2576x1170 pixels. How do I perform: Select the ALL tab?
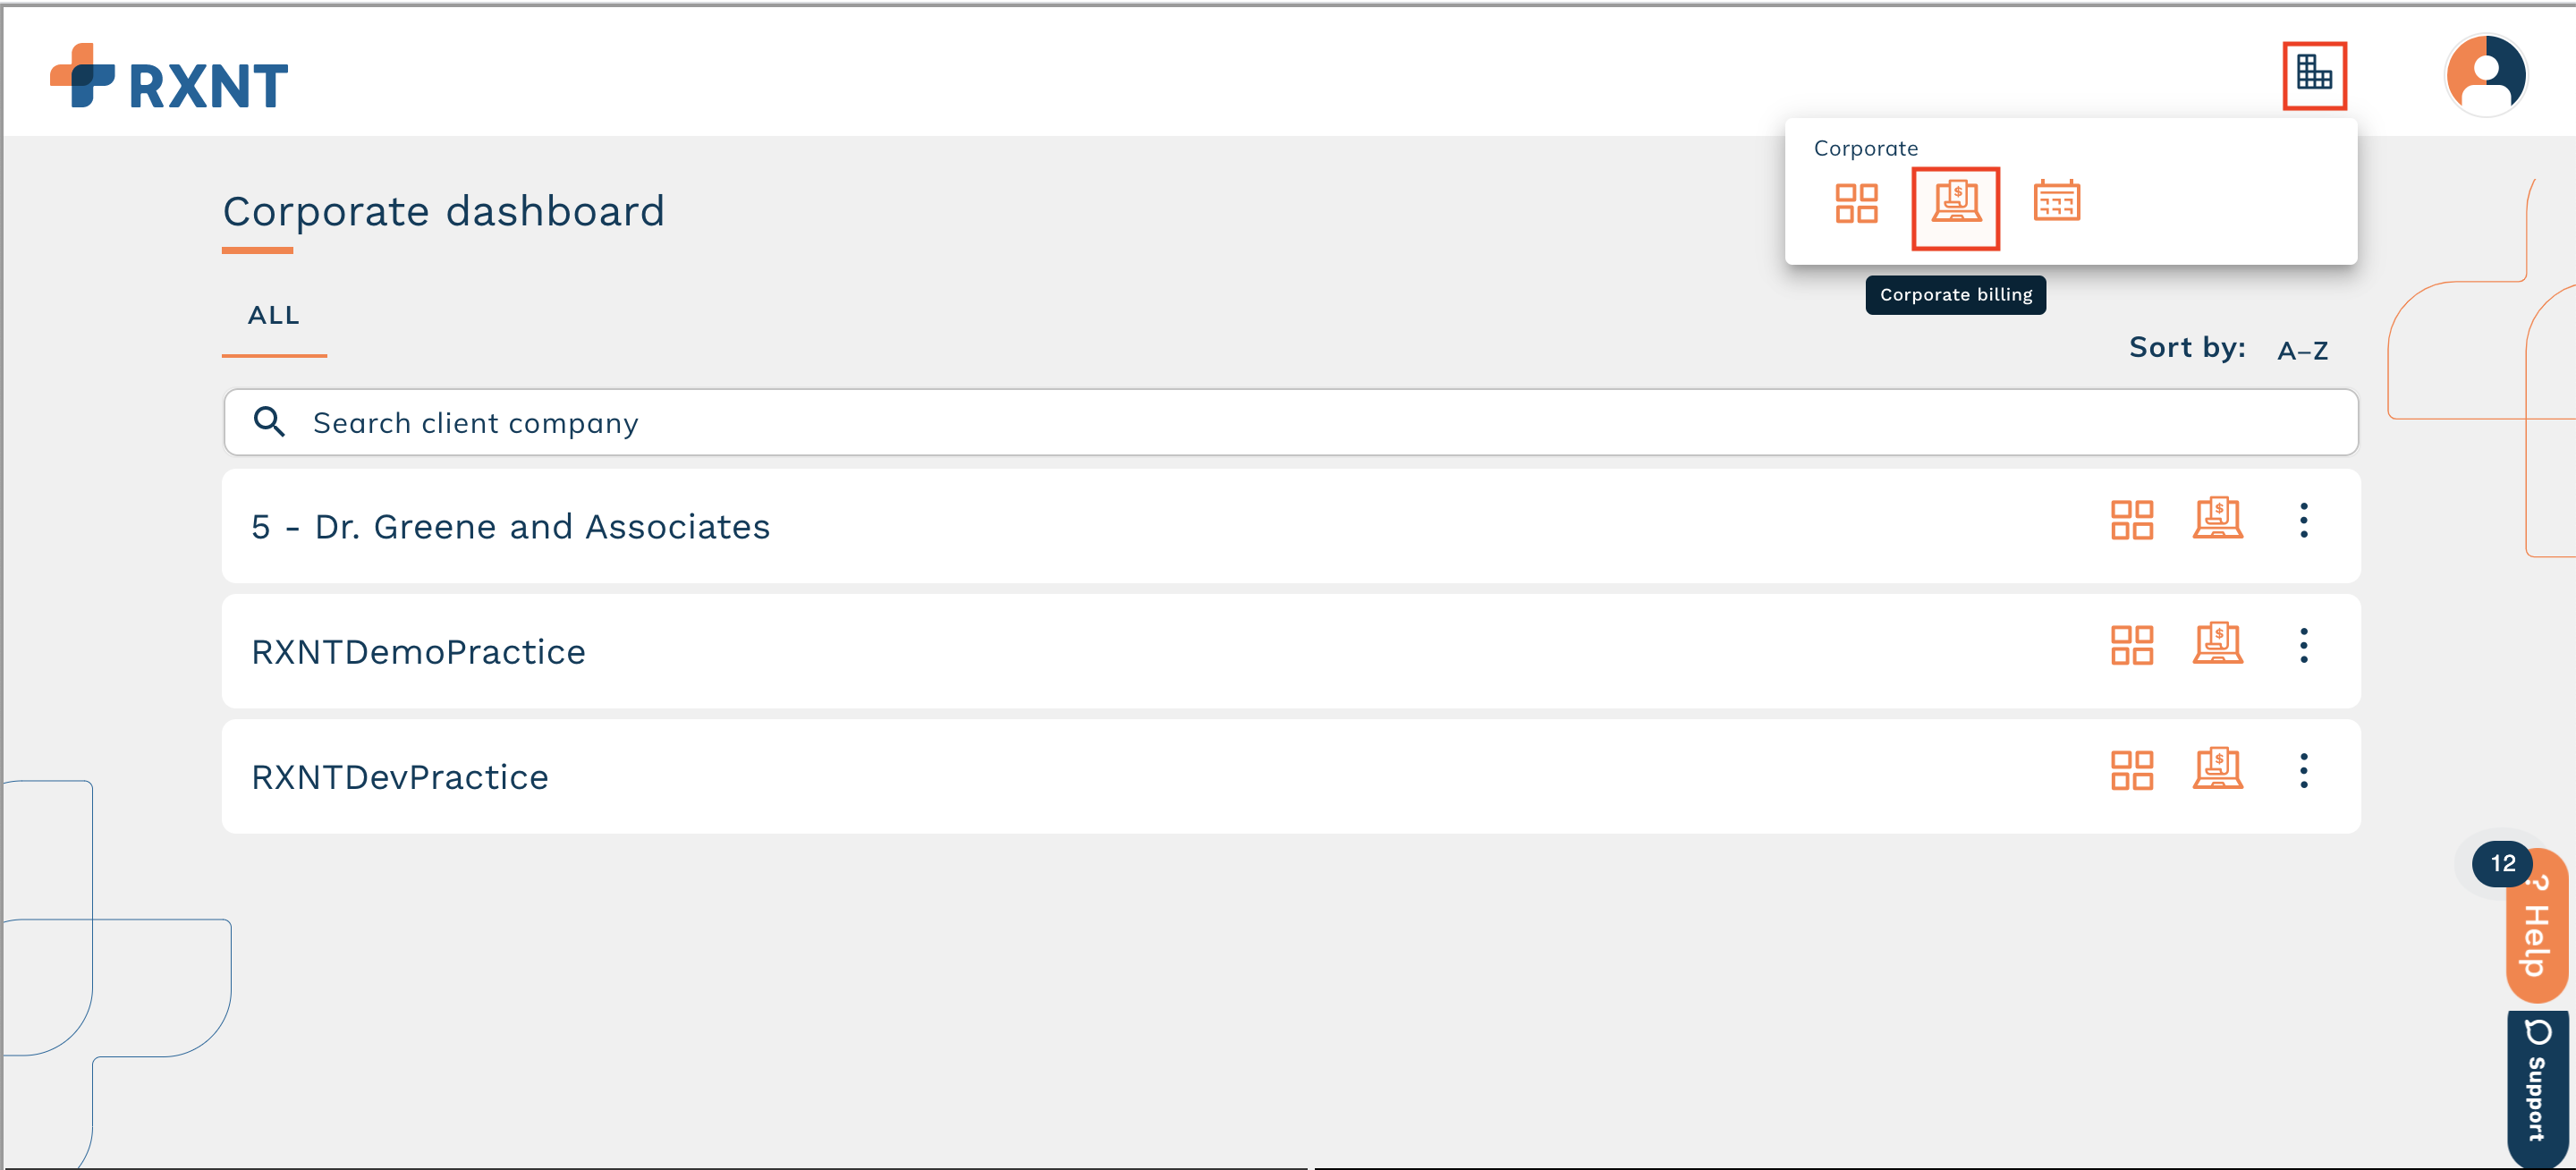point(274,316)
